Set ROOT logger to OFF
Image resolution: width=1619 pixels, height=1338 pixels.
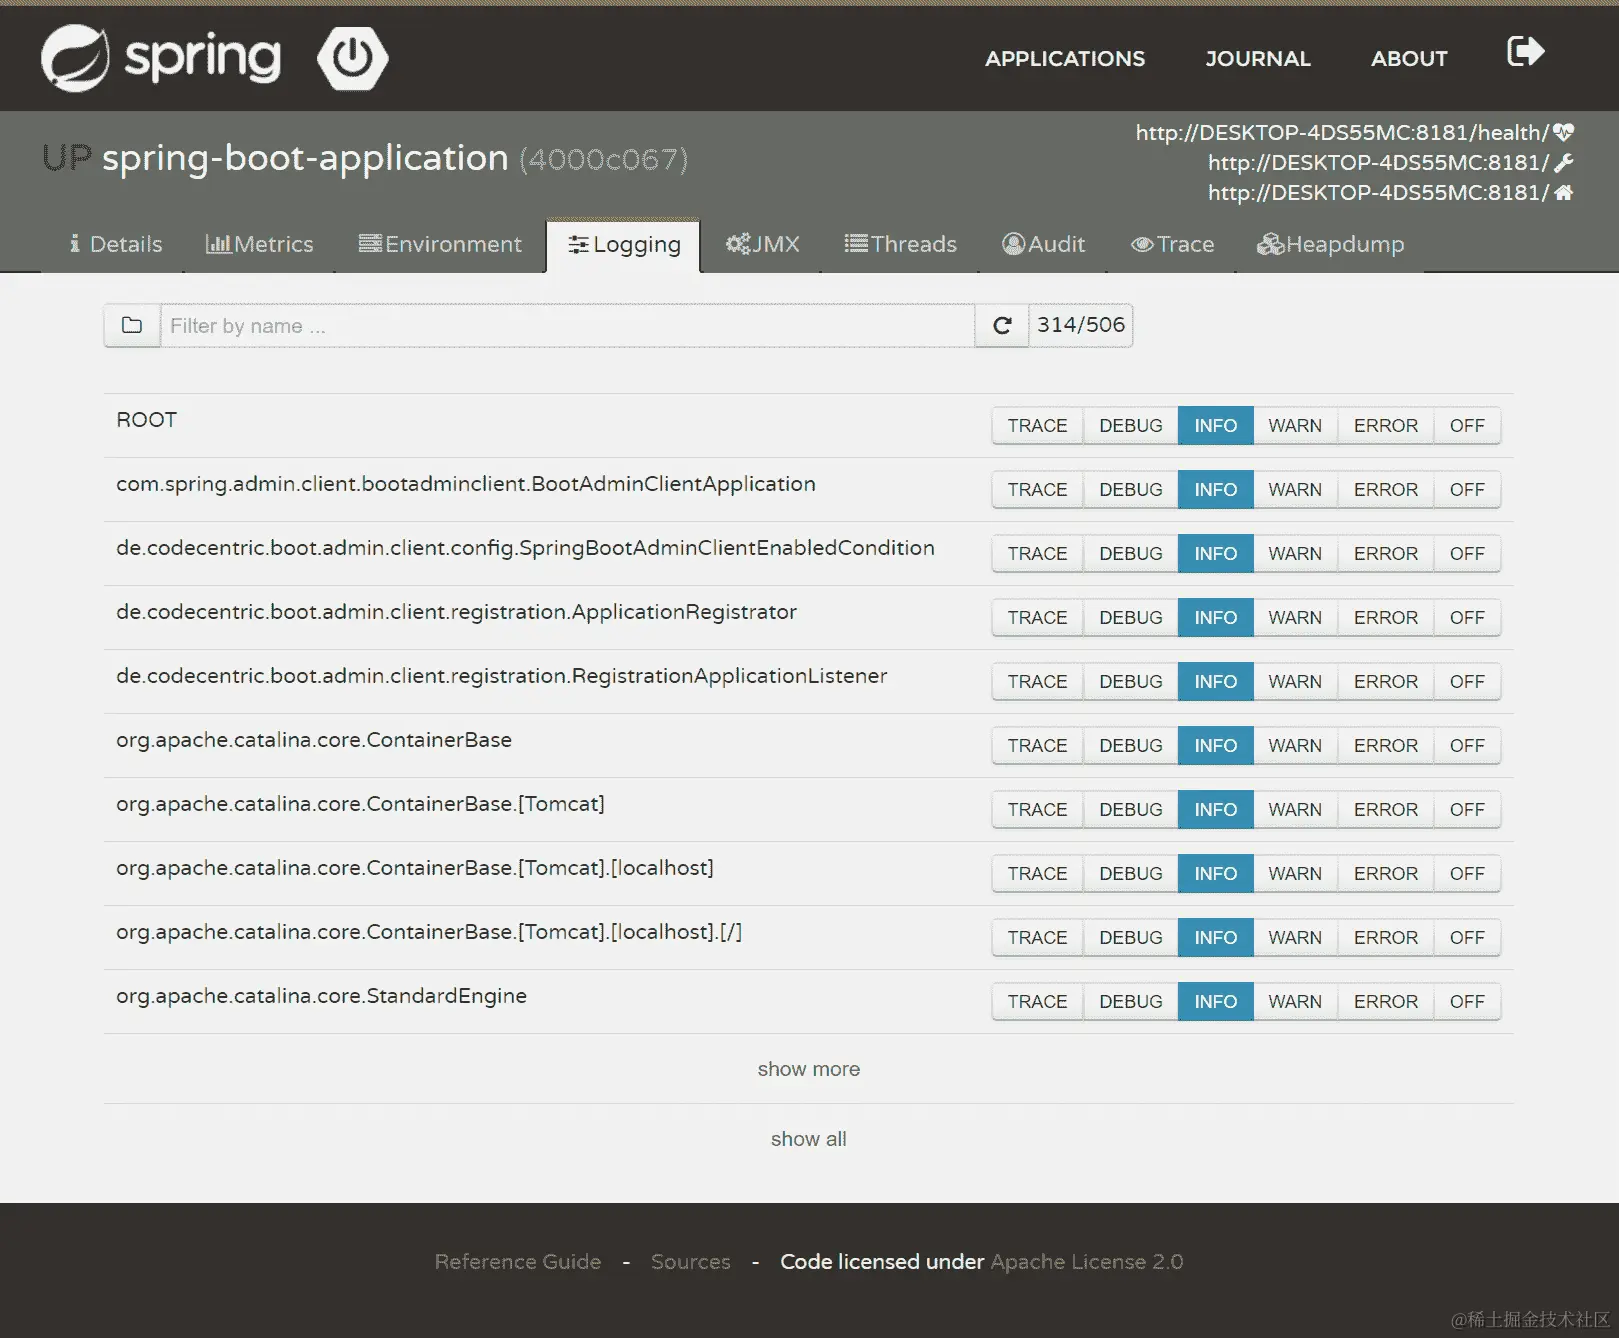pyautogui.click(x=1467, y=425)
